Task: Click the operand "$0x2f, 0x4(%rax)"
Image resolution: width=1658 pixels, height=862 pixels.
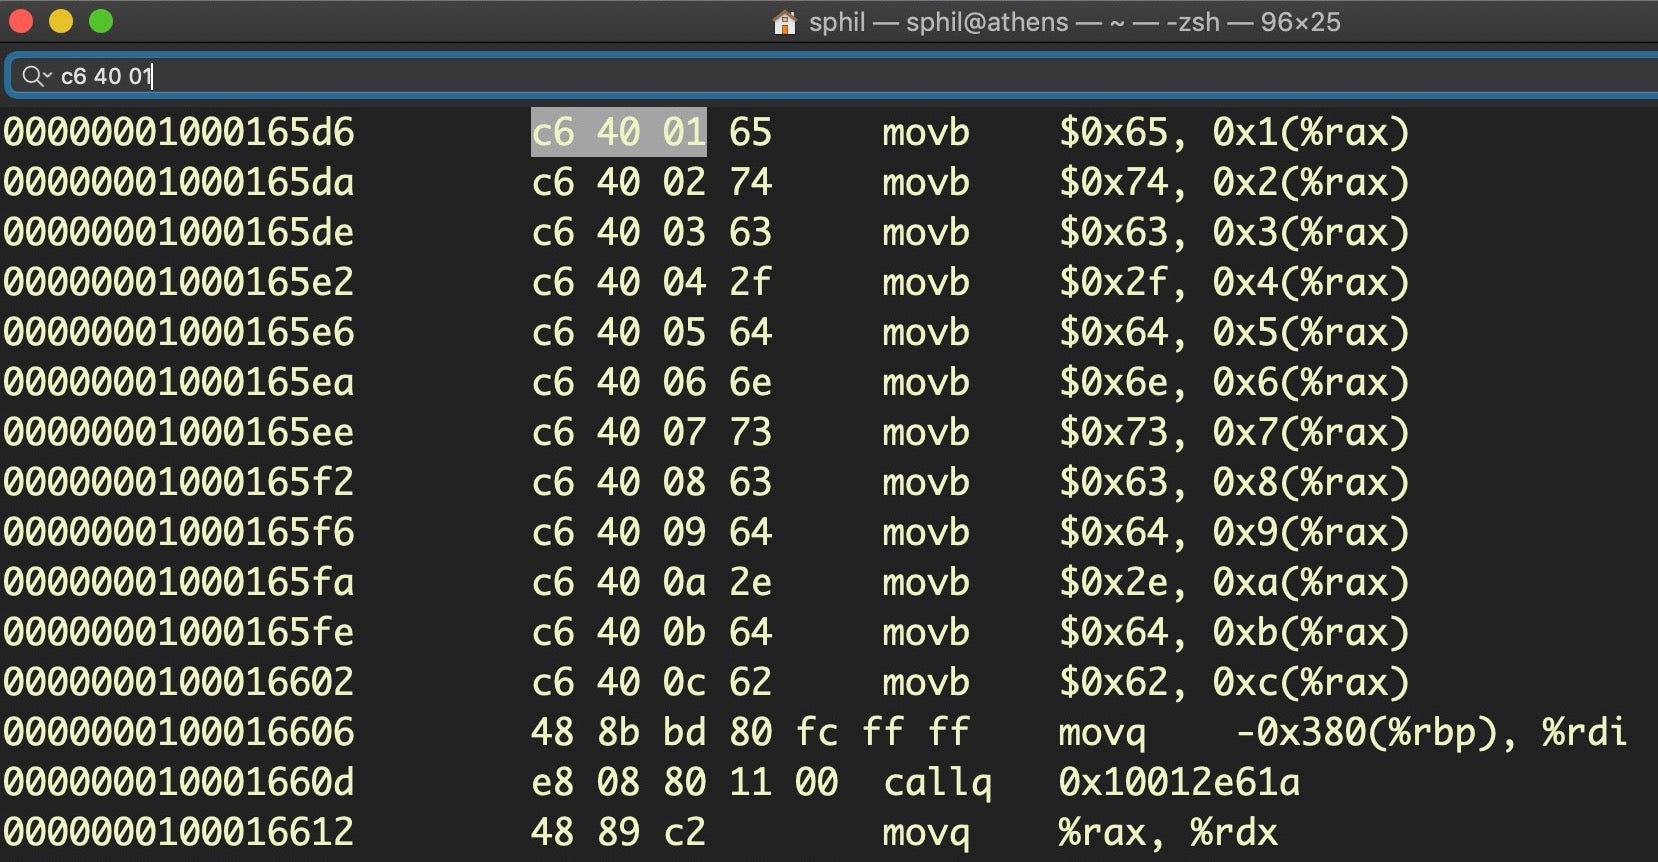Action: pos(1234,282)
